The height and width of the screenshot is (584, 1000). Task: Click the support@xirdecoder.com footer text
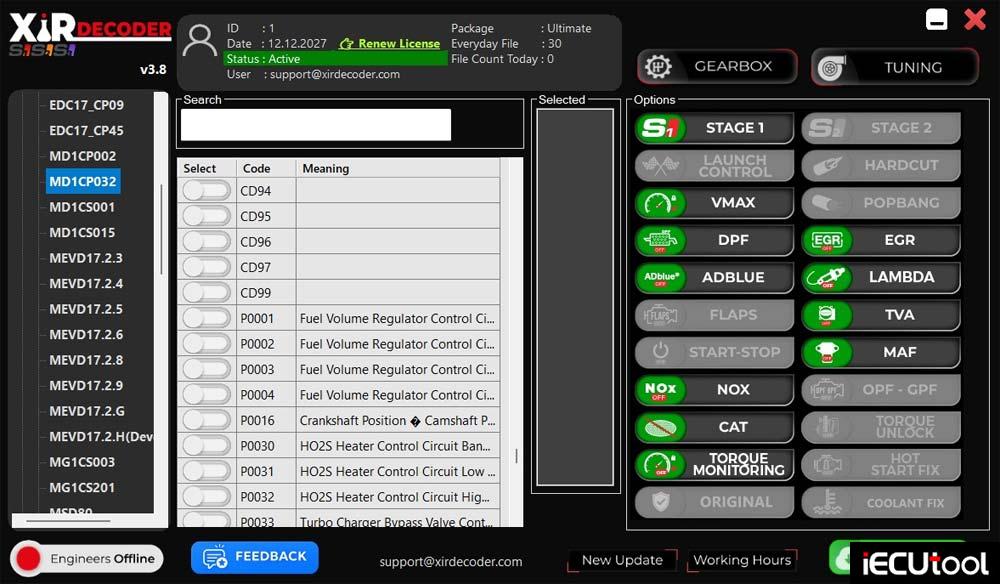click(451, 562)
